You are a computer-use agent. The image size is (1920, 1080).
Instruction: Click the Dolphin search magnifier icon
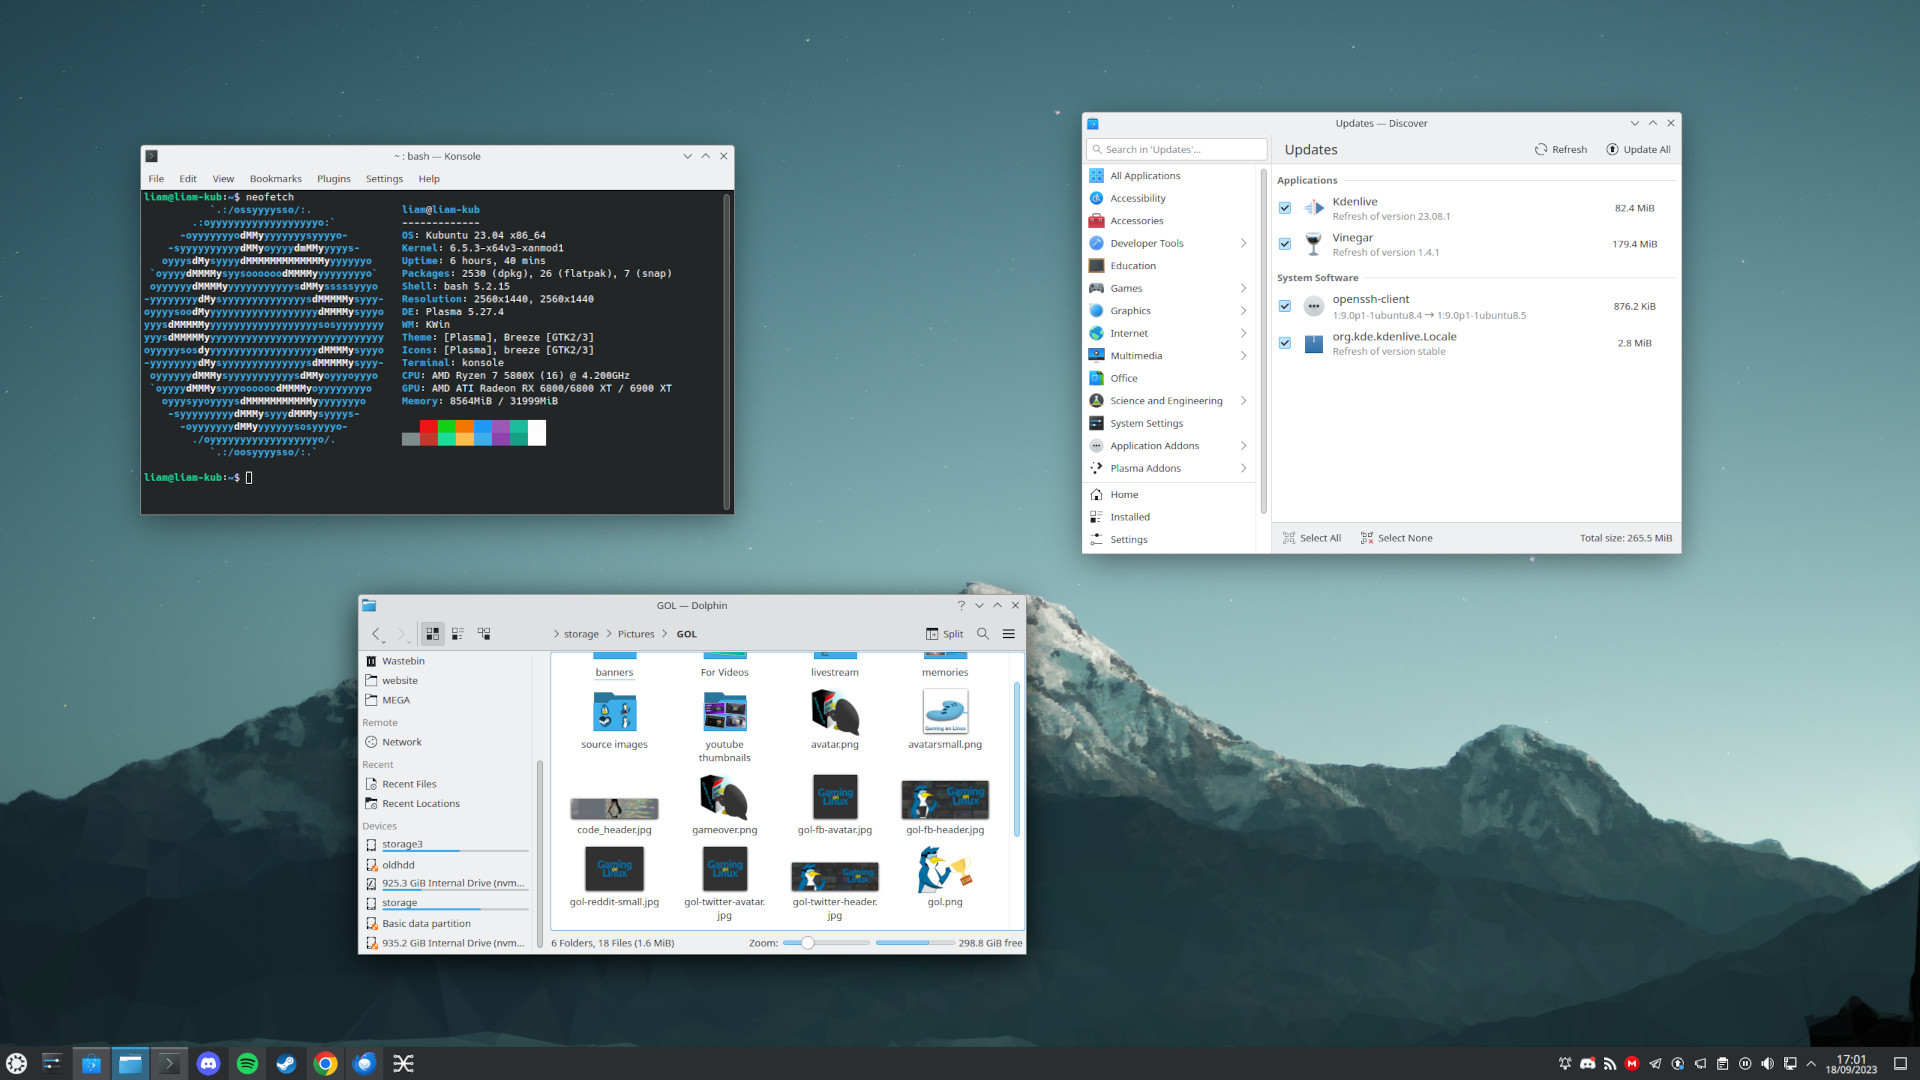click(x=983, y=634)
